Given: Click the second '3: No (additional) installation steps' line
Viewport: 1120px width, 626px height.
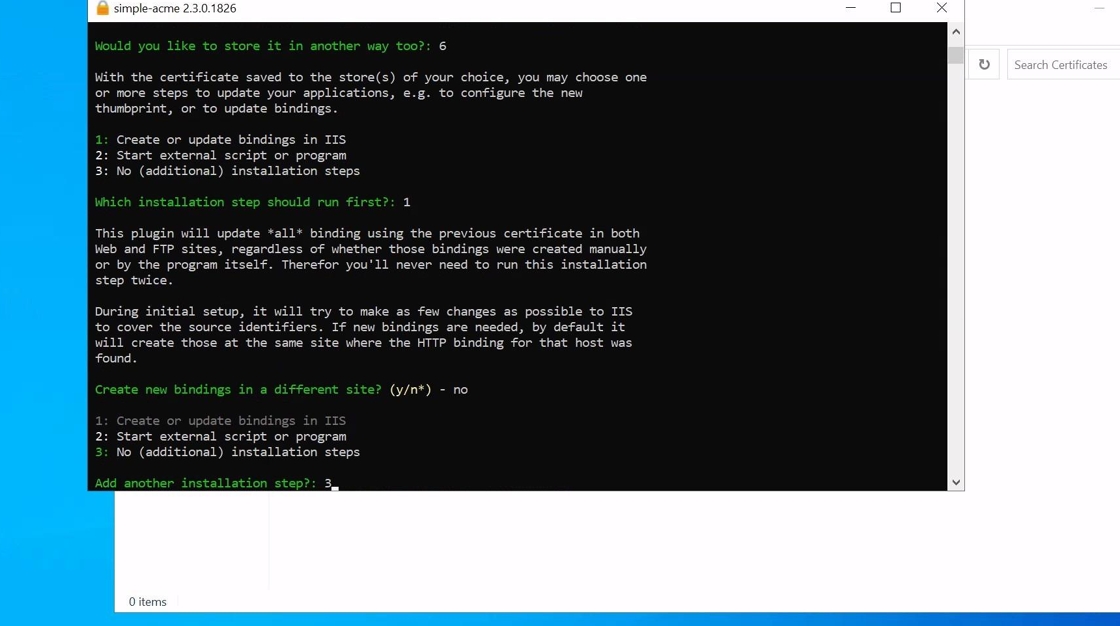Looking at the screenshot, I should [x=227, y=452].
